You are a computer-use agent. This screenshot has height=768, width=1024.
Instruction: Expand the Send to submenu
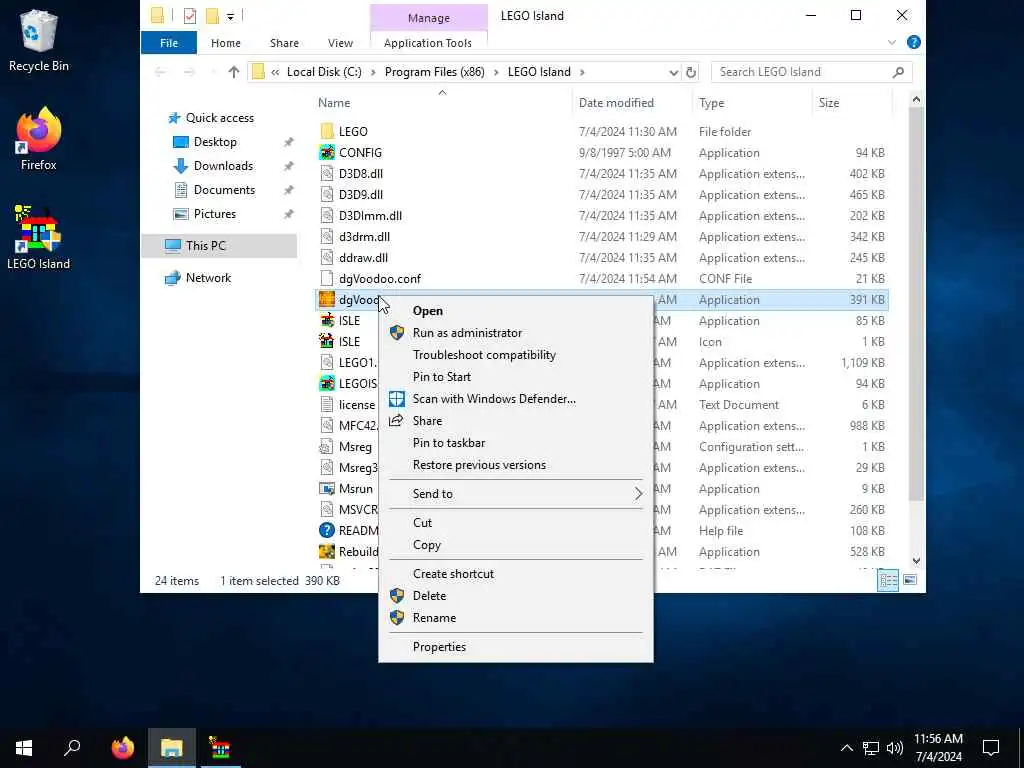[516, 494]
